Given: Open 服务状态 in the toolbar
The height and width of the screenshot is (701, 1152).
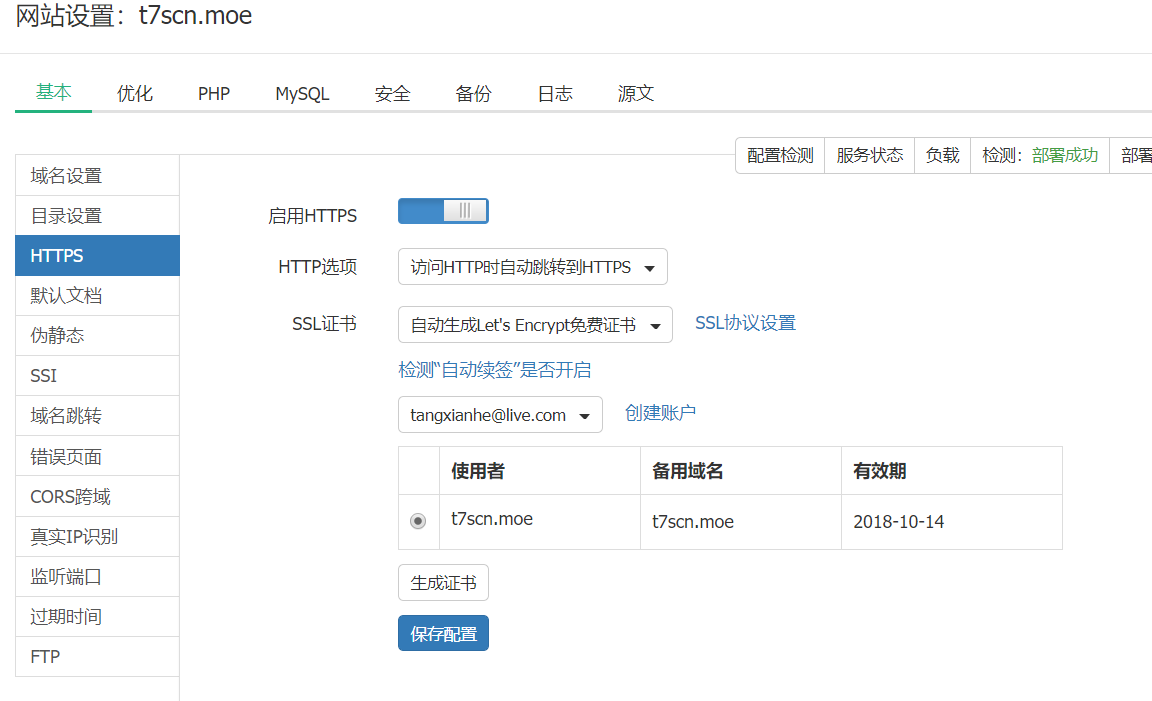Looking at the screenshot, I should 869,156.
